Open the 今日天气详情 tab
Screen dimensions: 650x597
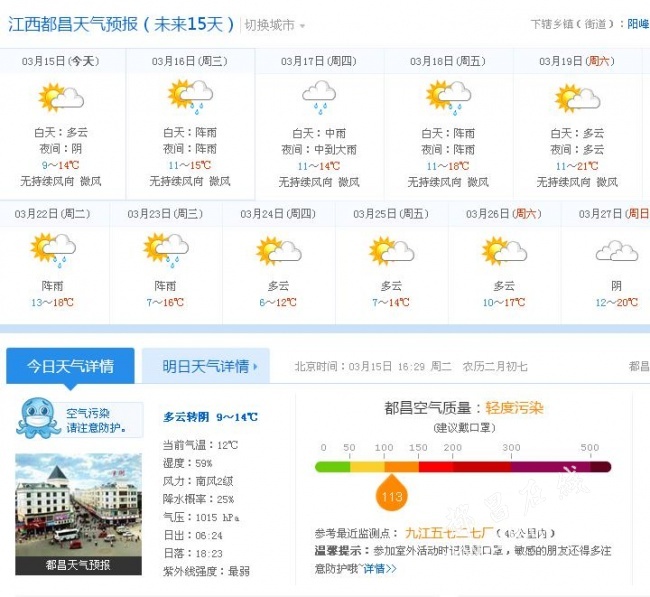coord(70,366)
